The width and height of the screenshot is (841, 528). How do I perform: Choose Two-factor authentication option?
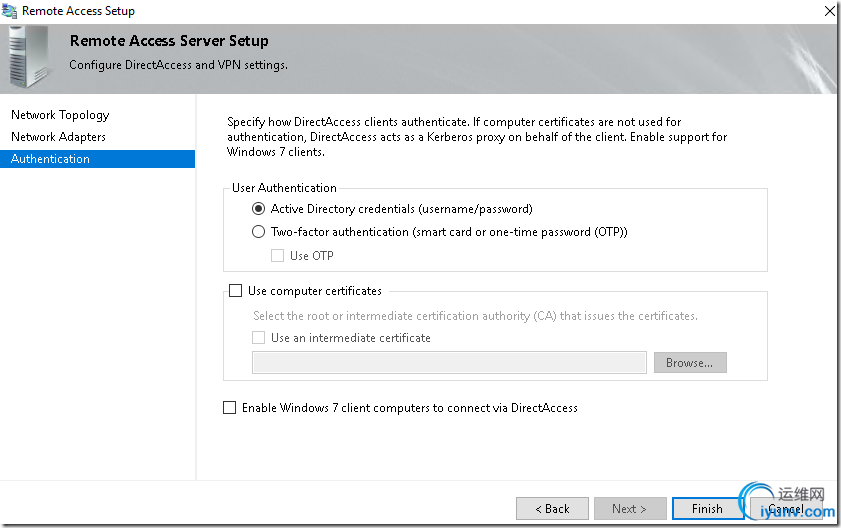coord(259,232)
